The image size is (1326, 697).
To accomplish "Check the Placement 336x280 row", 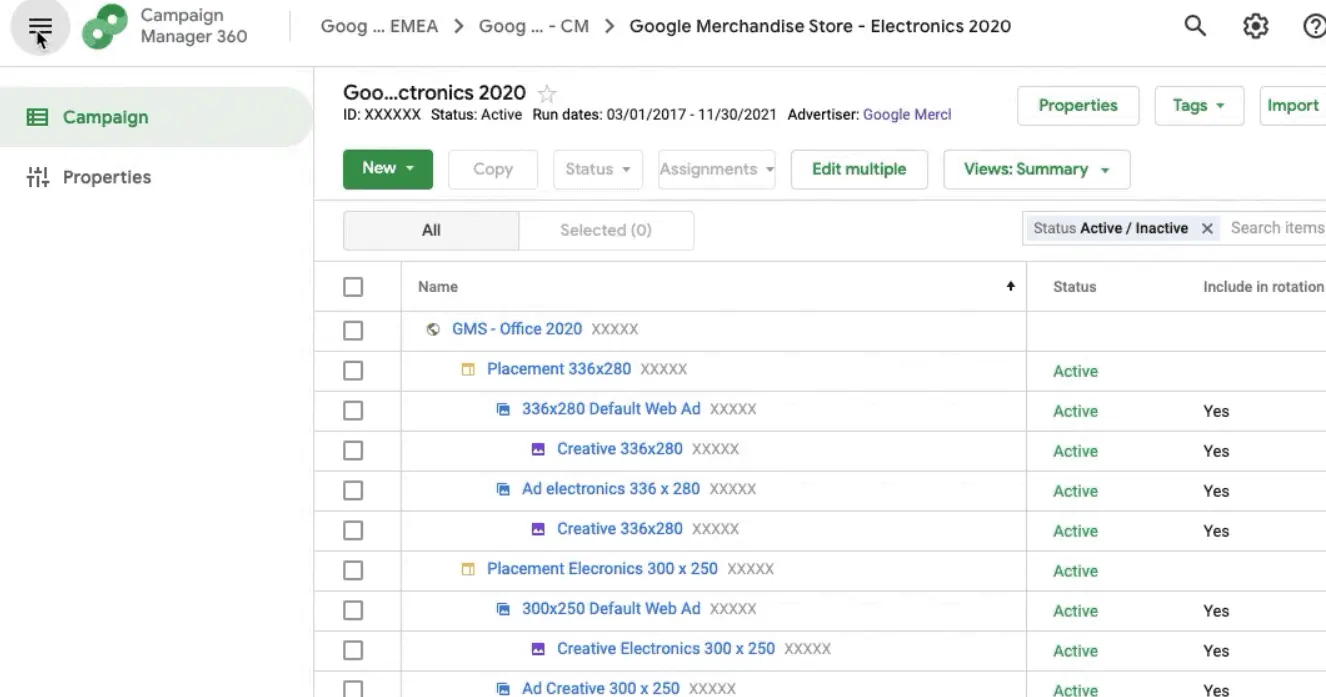I will 353,370.
